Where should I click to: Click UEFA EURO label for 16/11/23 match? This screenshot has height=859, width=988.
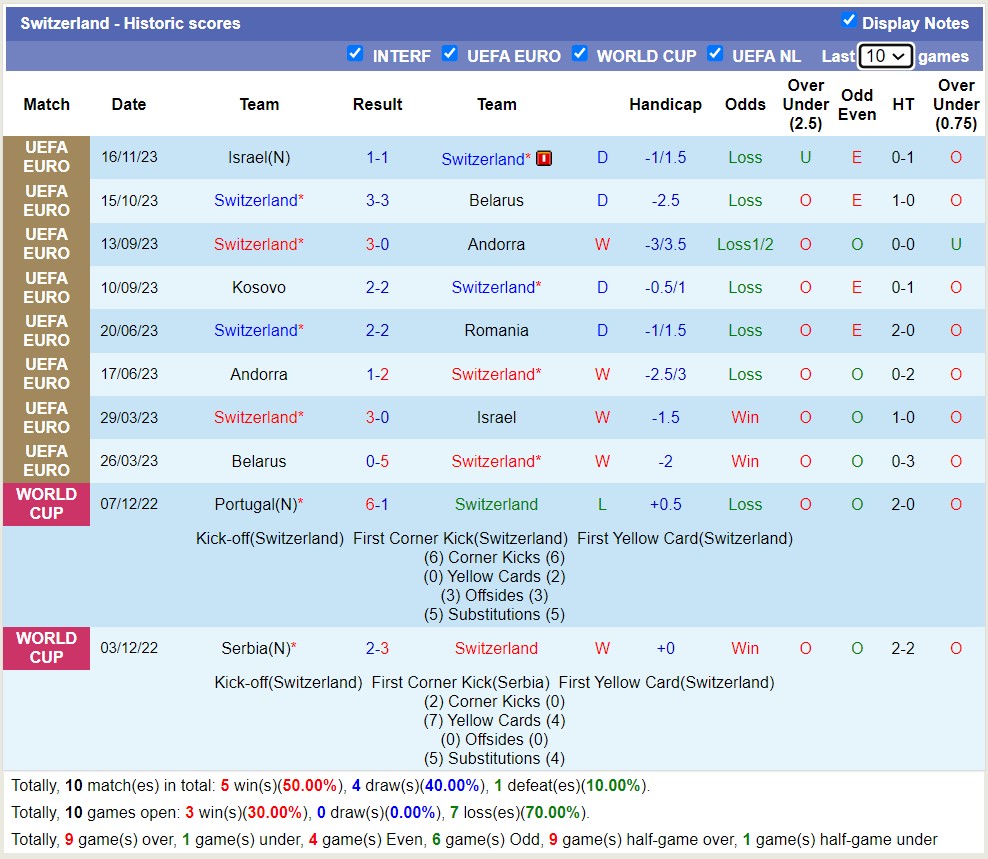(46, 157)
